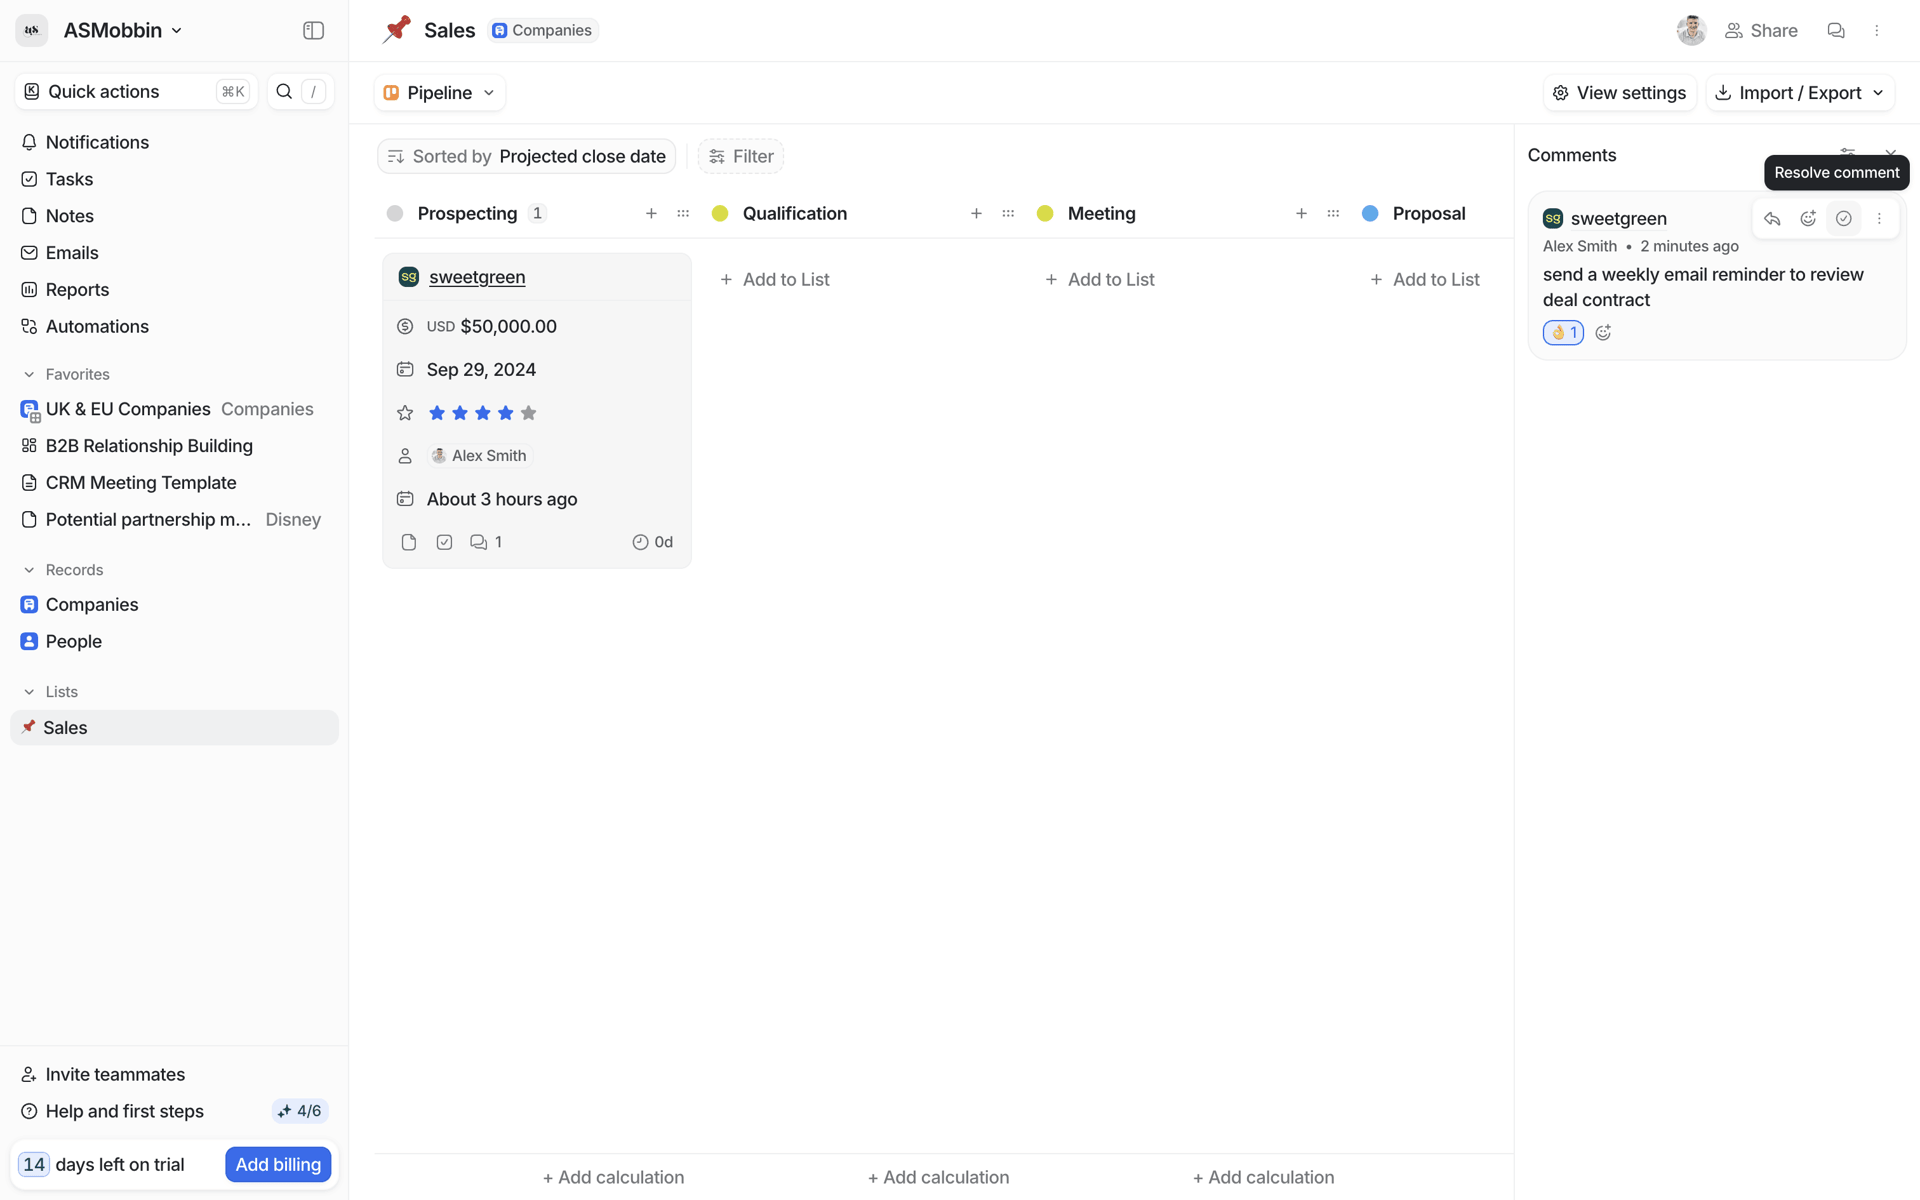Open comments icon in top bar
The height and width of the screenshot is (1200, 1920).
tap(1835, 30)
